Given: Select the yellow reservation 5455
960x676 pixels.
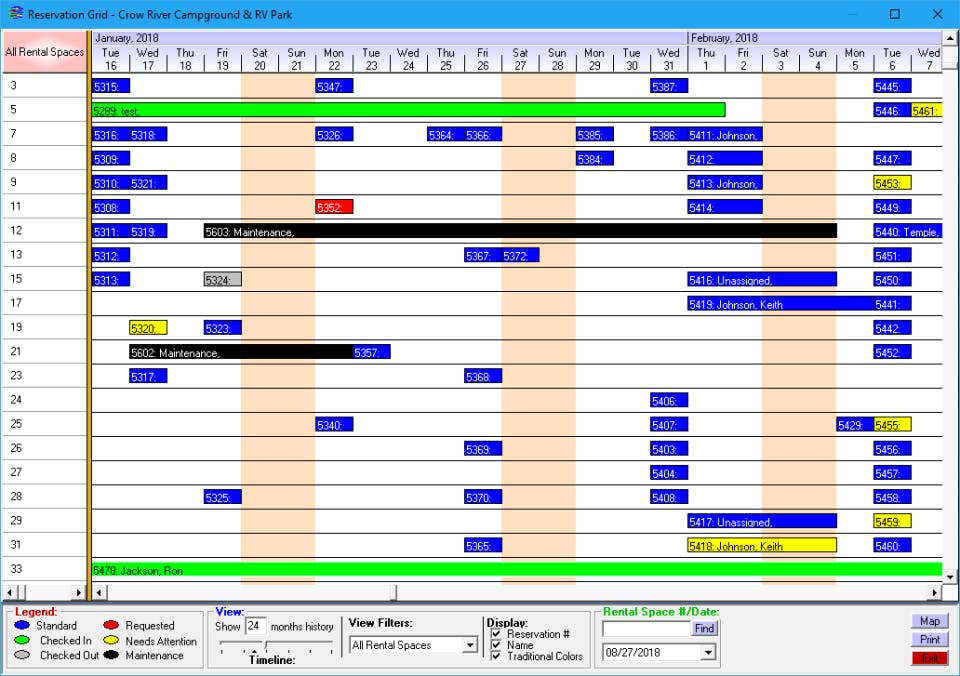Looking at the screenshot, I should (893, 424).
